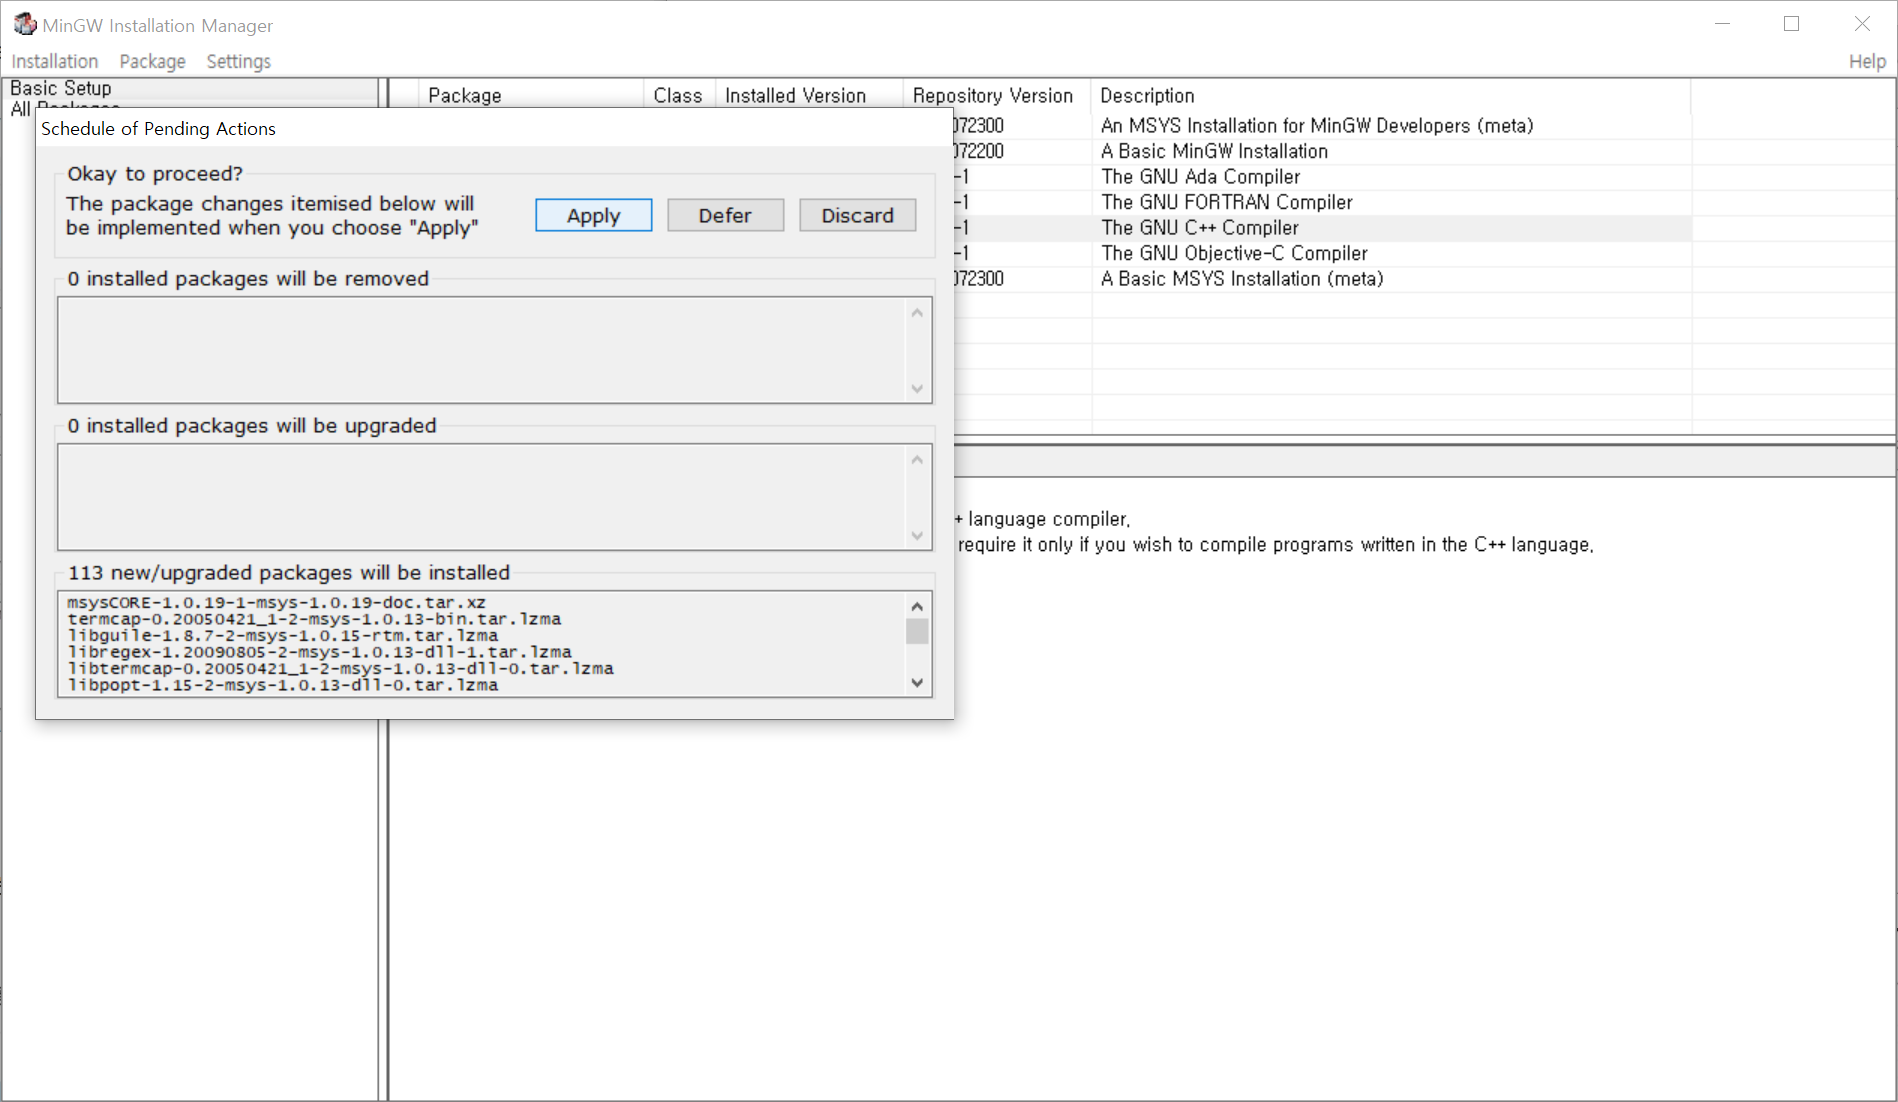The width and height of the screenshot is (1898, 1102).
Task: Select 'An MSYS Installation for MinGW Developers (meta)' row
Action: pyautogui.click(x=1322, y=125)
